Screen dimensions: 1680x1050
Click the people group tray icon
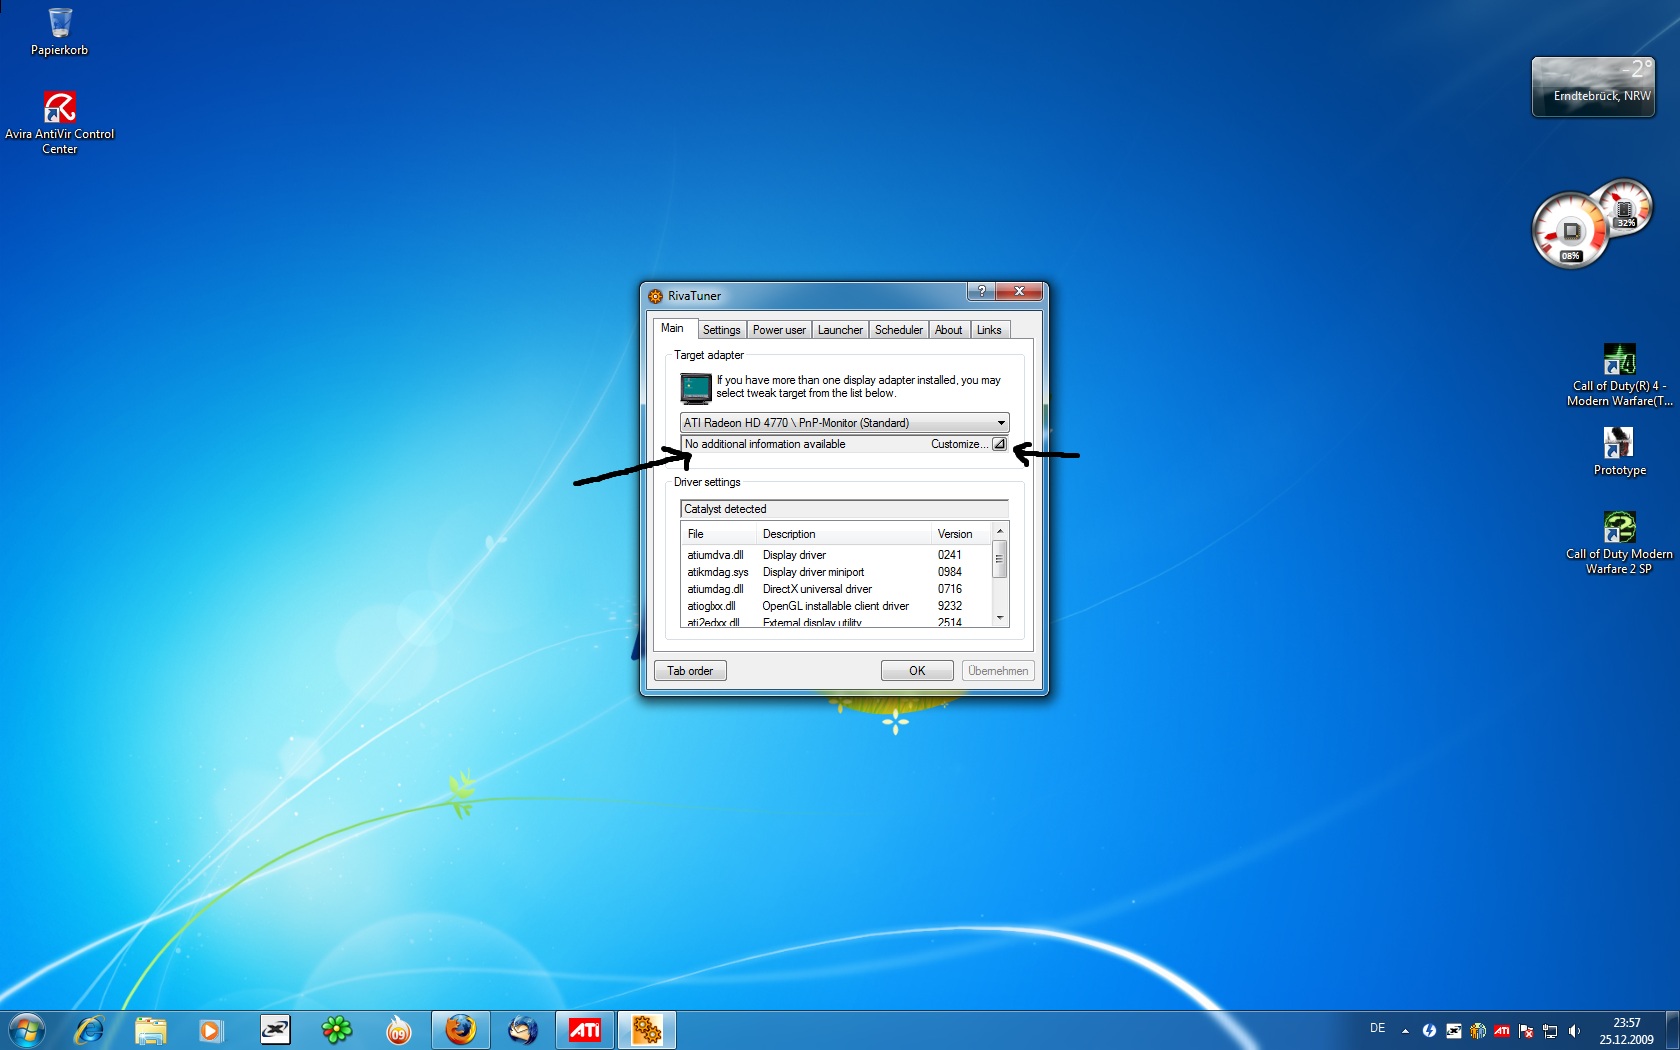tap(1478, 1030)
